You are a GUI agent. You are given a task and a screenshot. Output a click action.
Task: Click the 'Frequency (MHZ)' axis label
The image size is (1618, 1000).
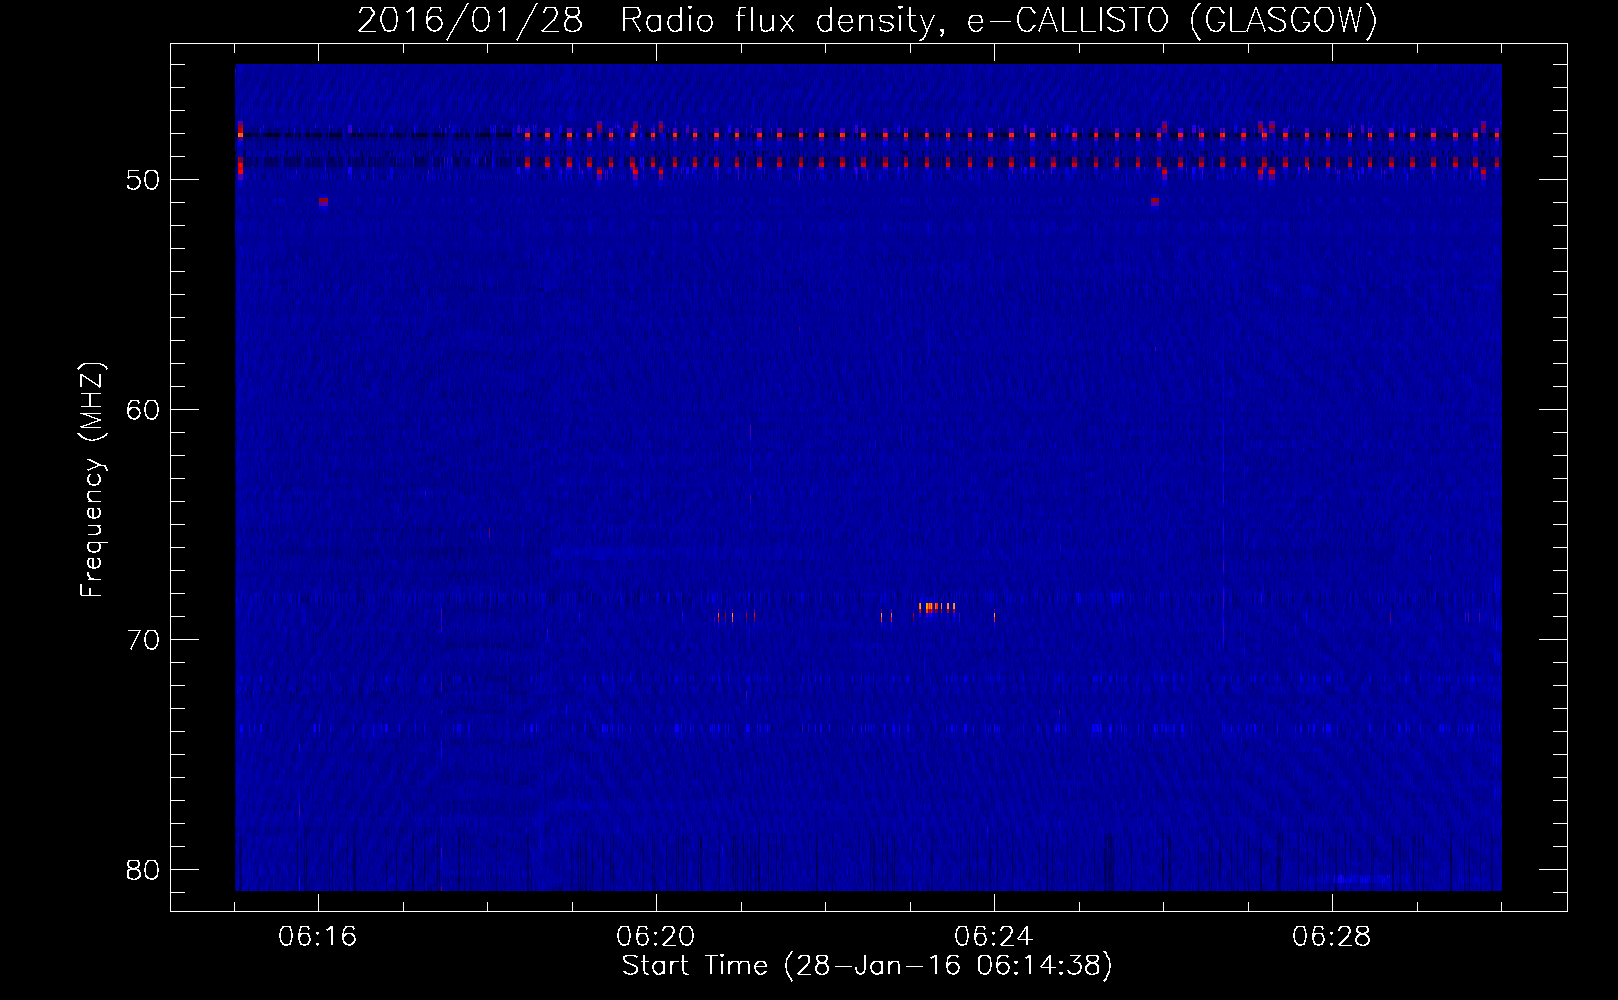coord(91,480)
